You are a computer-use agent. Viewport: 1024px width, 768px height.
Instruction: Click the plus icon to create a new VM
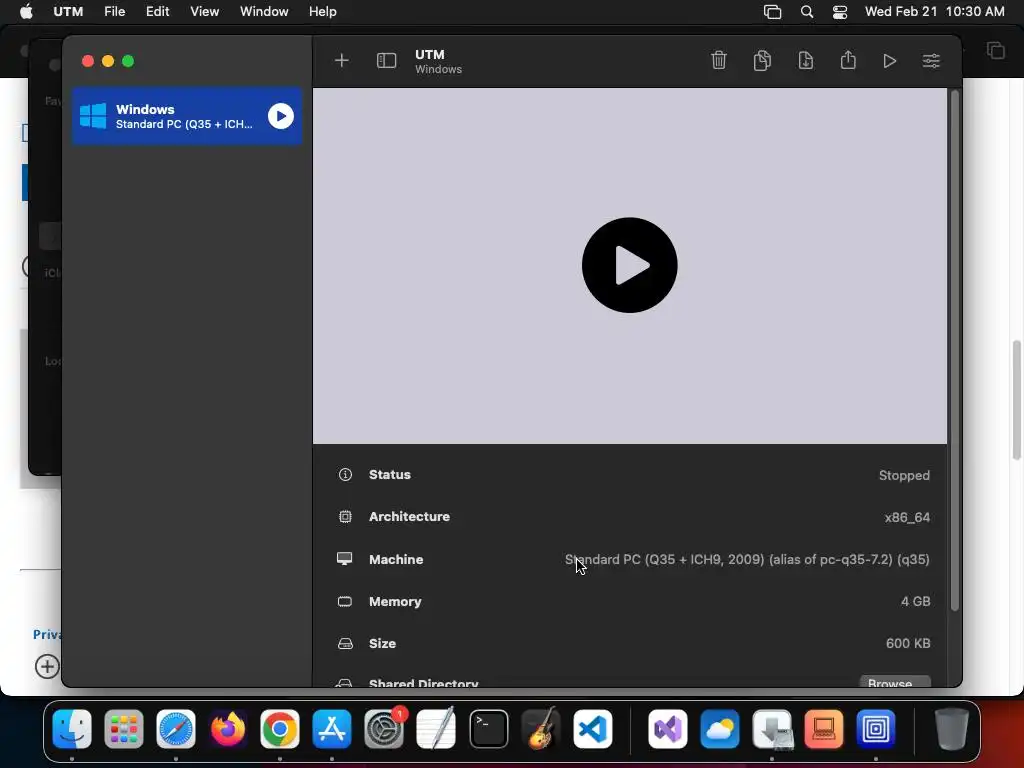[342, 61]
